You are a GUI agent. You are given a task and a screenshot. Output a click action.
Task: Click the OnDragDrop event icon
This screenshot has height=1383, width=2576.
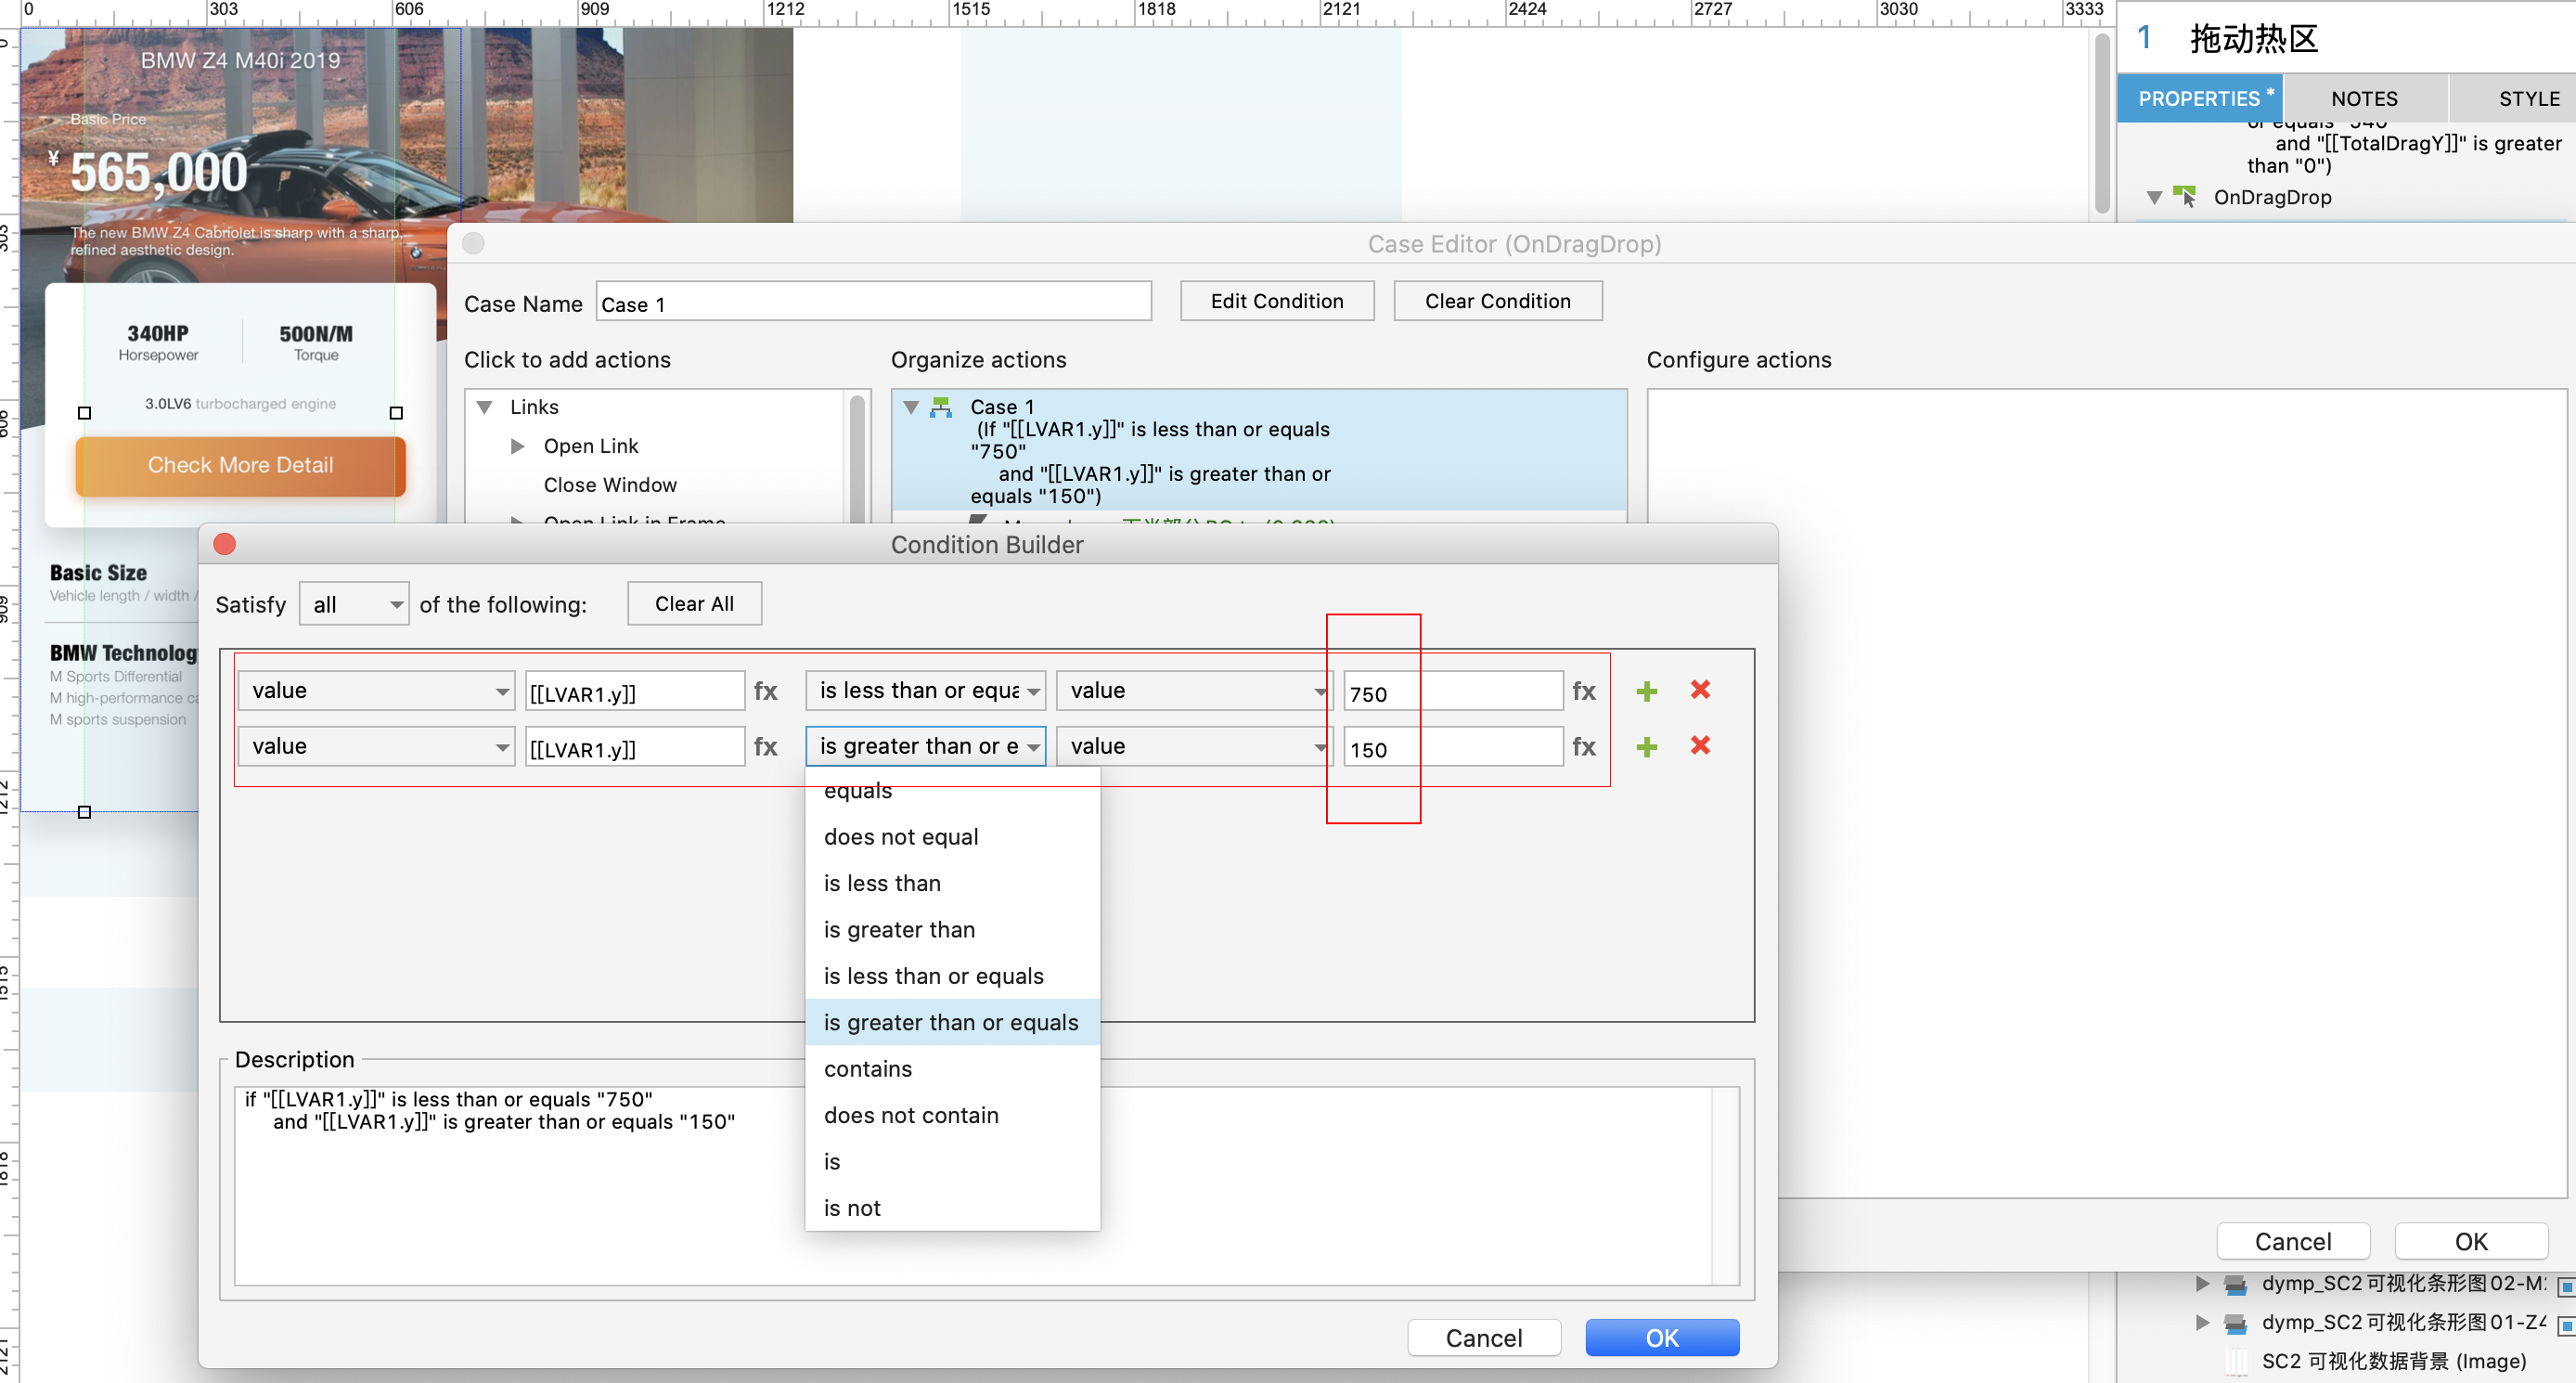[2185, 197]
